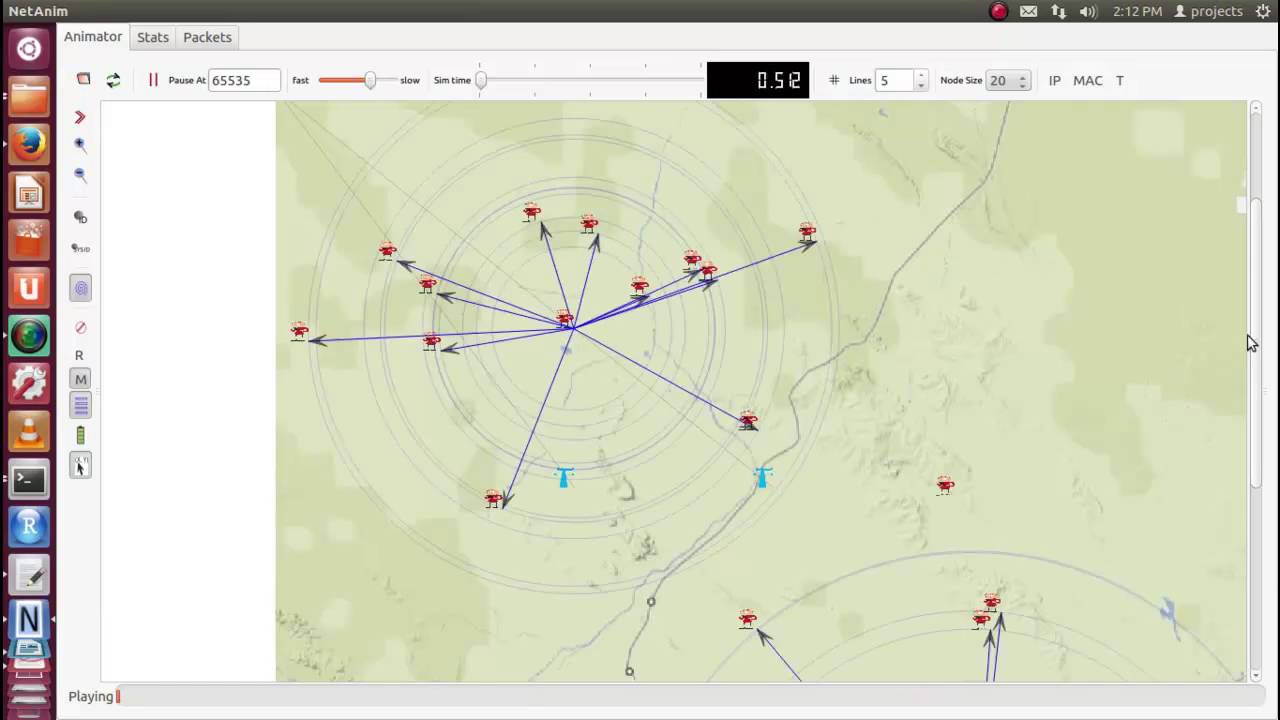Pause the simulation playback

153,80
